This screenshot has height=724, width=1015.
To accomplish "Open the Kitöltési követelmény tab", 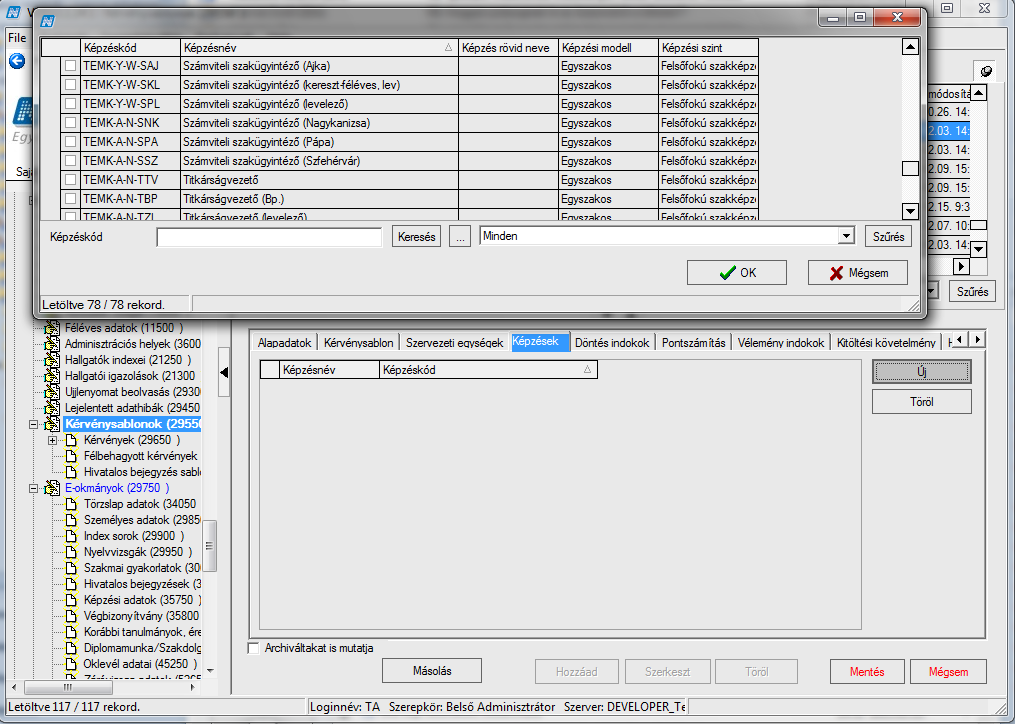I will (x=886, y=343).
